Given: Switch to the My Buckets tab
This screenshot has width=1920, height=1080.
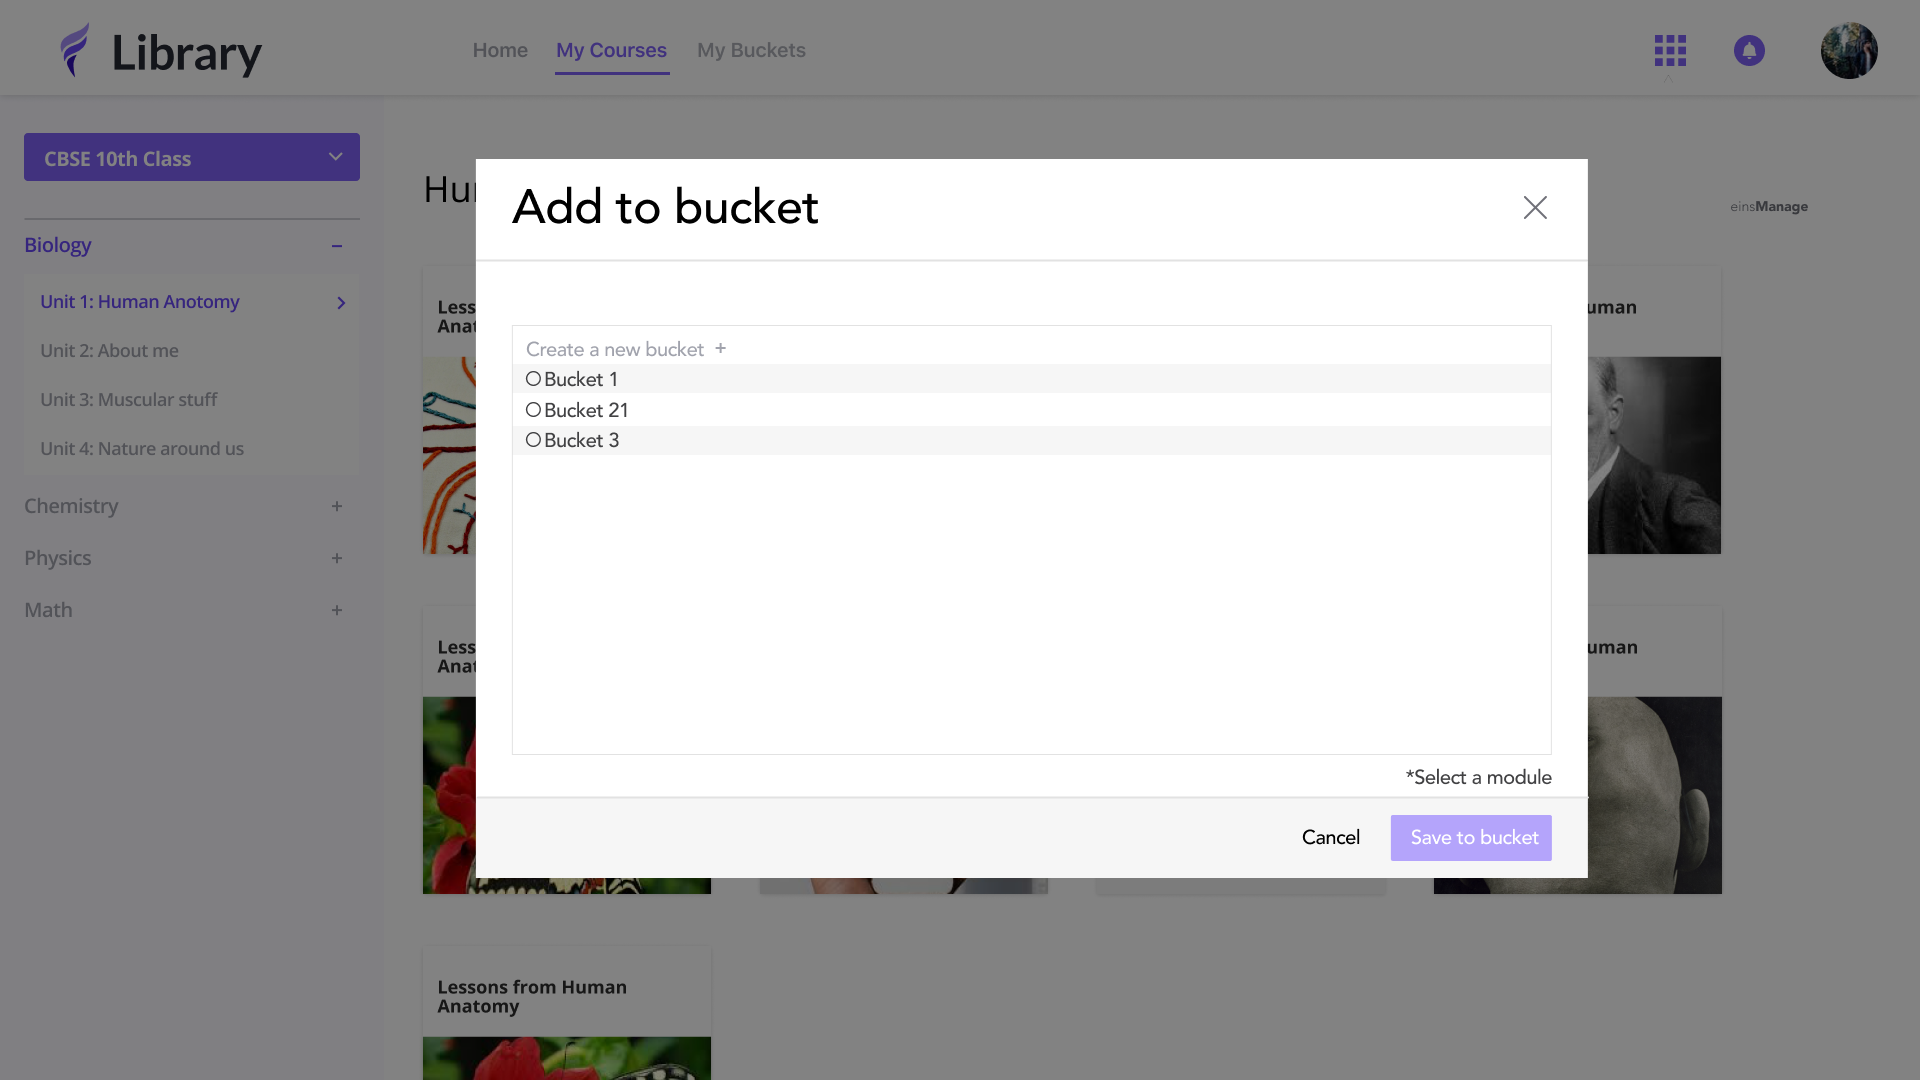Looking at the screenshot, I should (750, 50).
